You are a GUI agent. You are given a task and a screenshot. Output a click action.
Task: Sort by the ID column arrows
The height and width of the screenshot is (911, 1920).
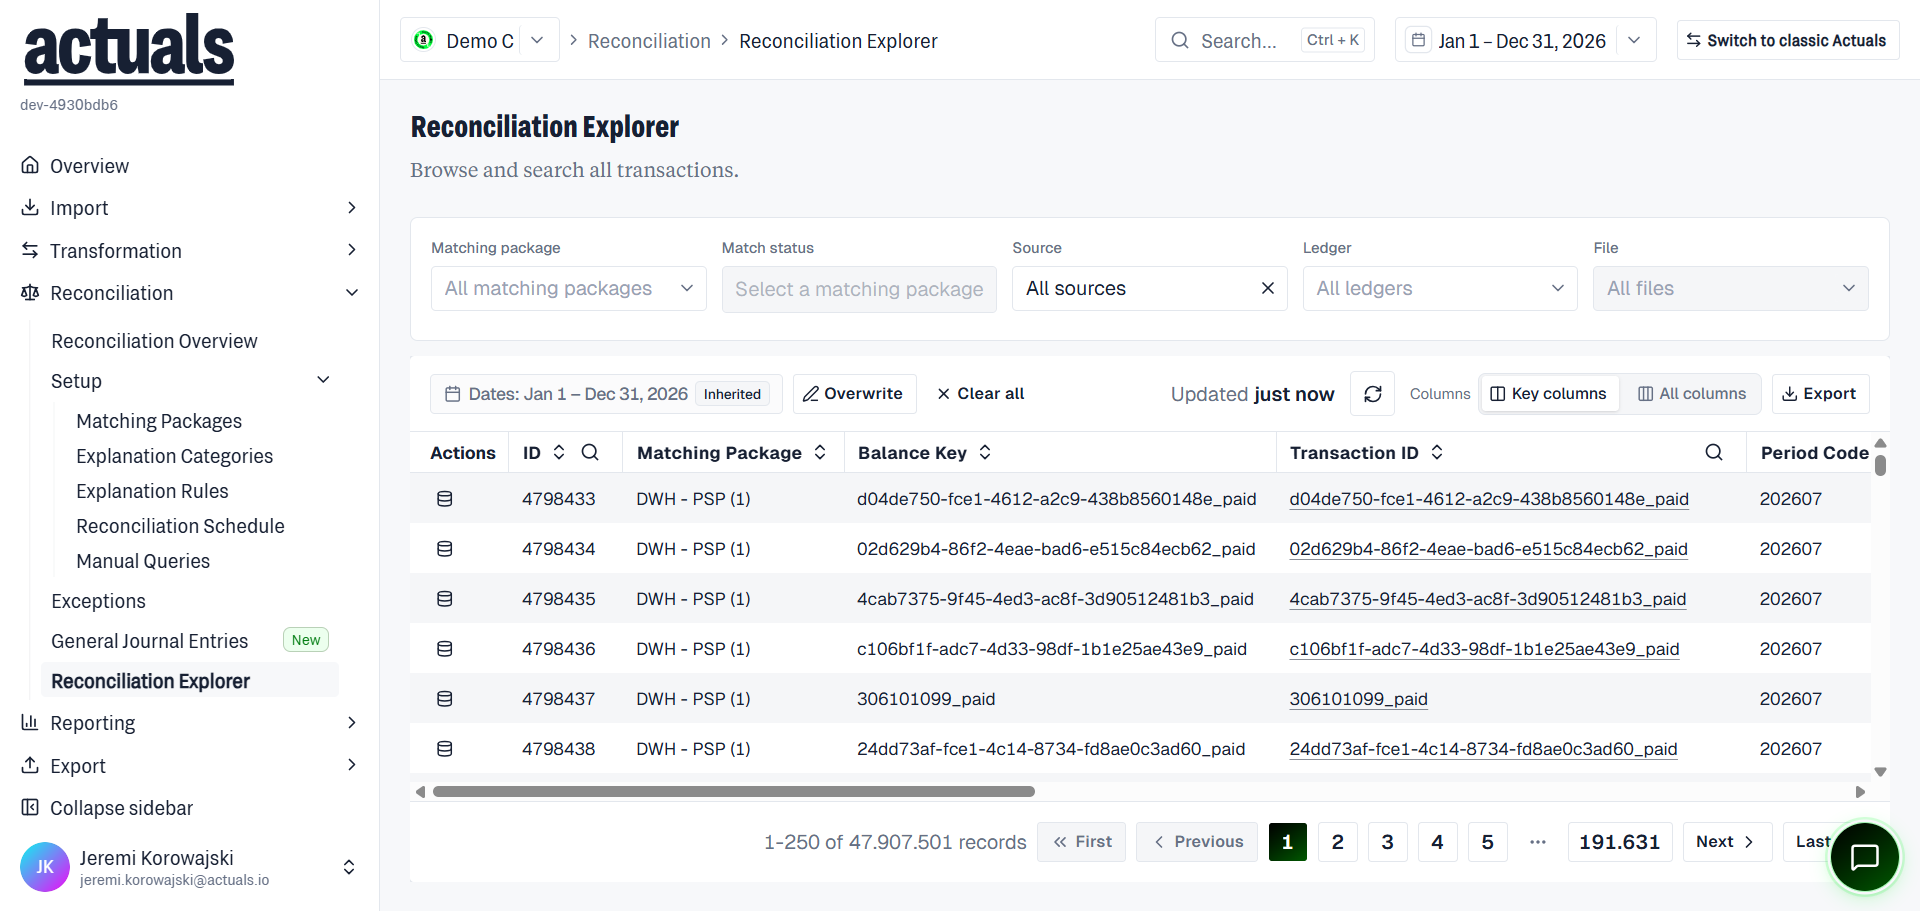coord(559,452)
